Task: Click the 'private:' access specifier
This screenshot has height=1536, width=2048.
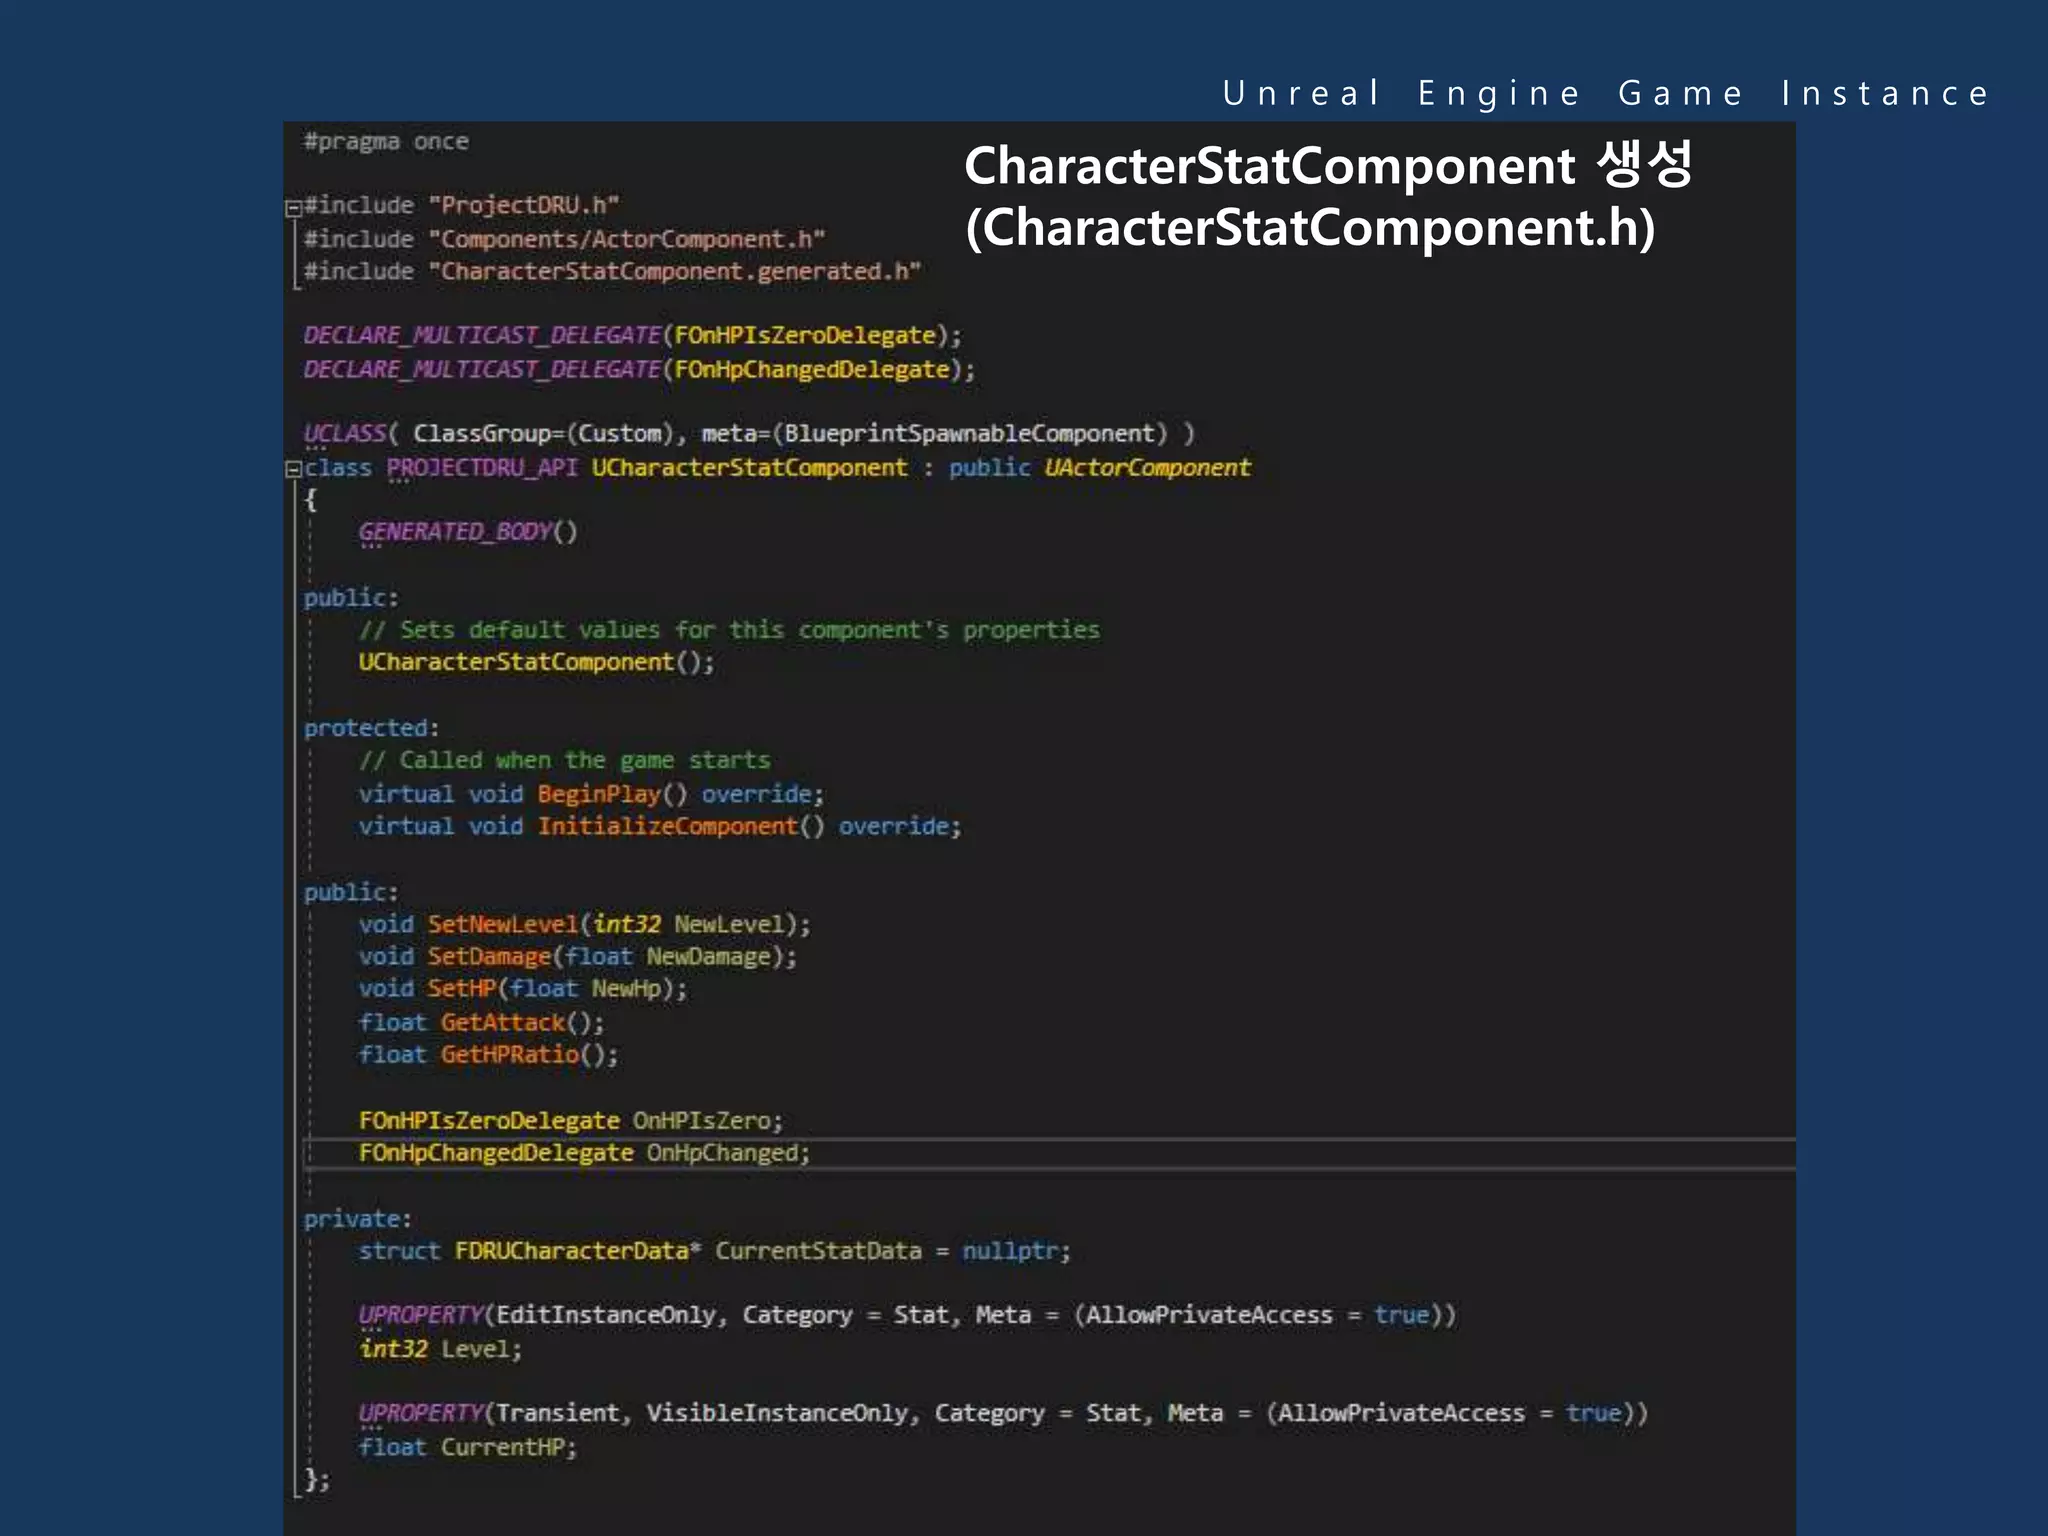Action: pyautogui.click(x=358, y=1219)
